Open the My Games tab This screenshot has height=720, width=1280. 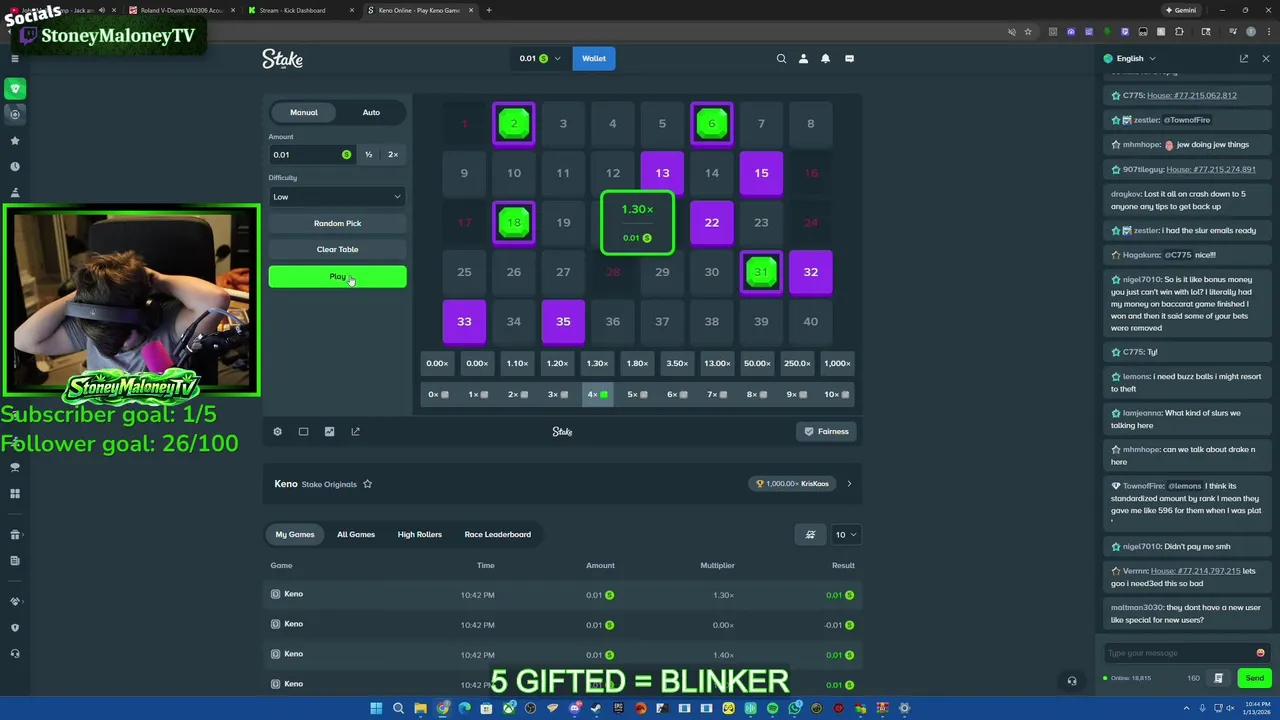(295, 534)
